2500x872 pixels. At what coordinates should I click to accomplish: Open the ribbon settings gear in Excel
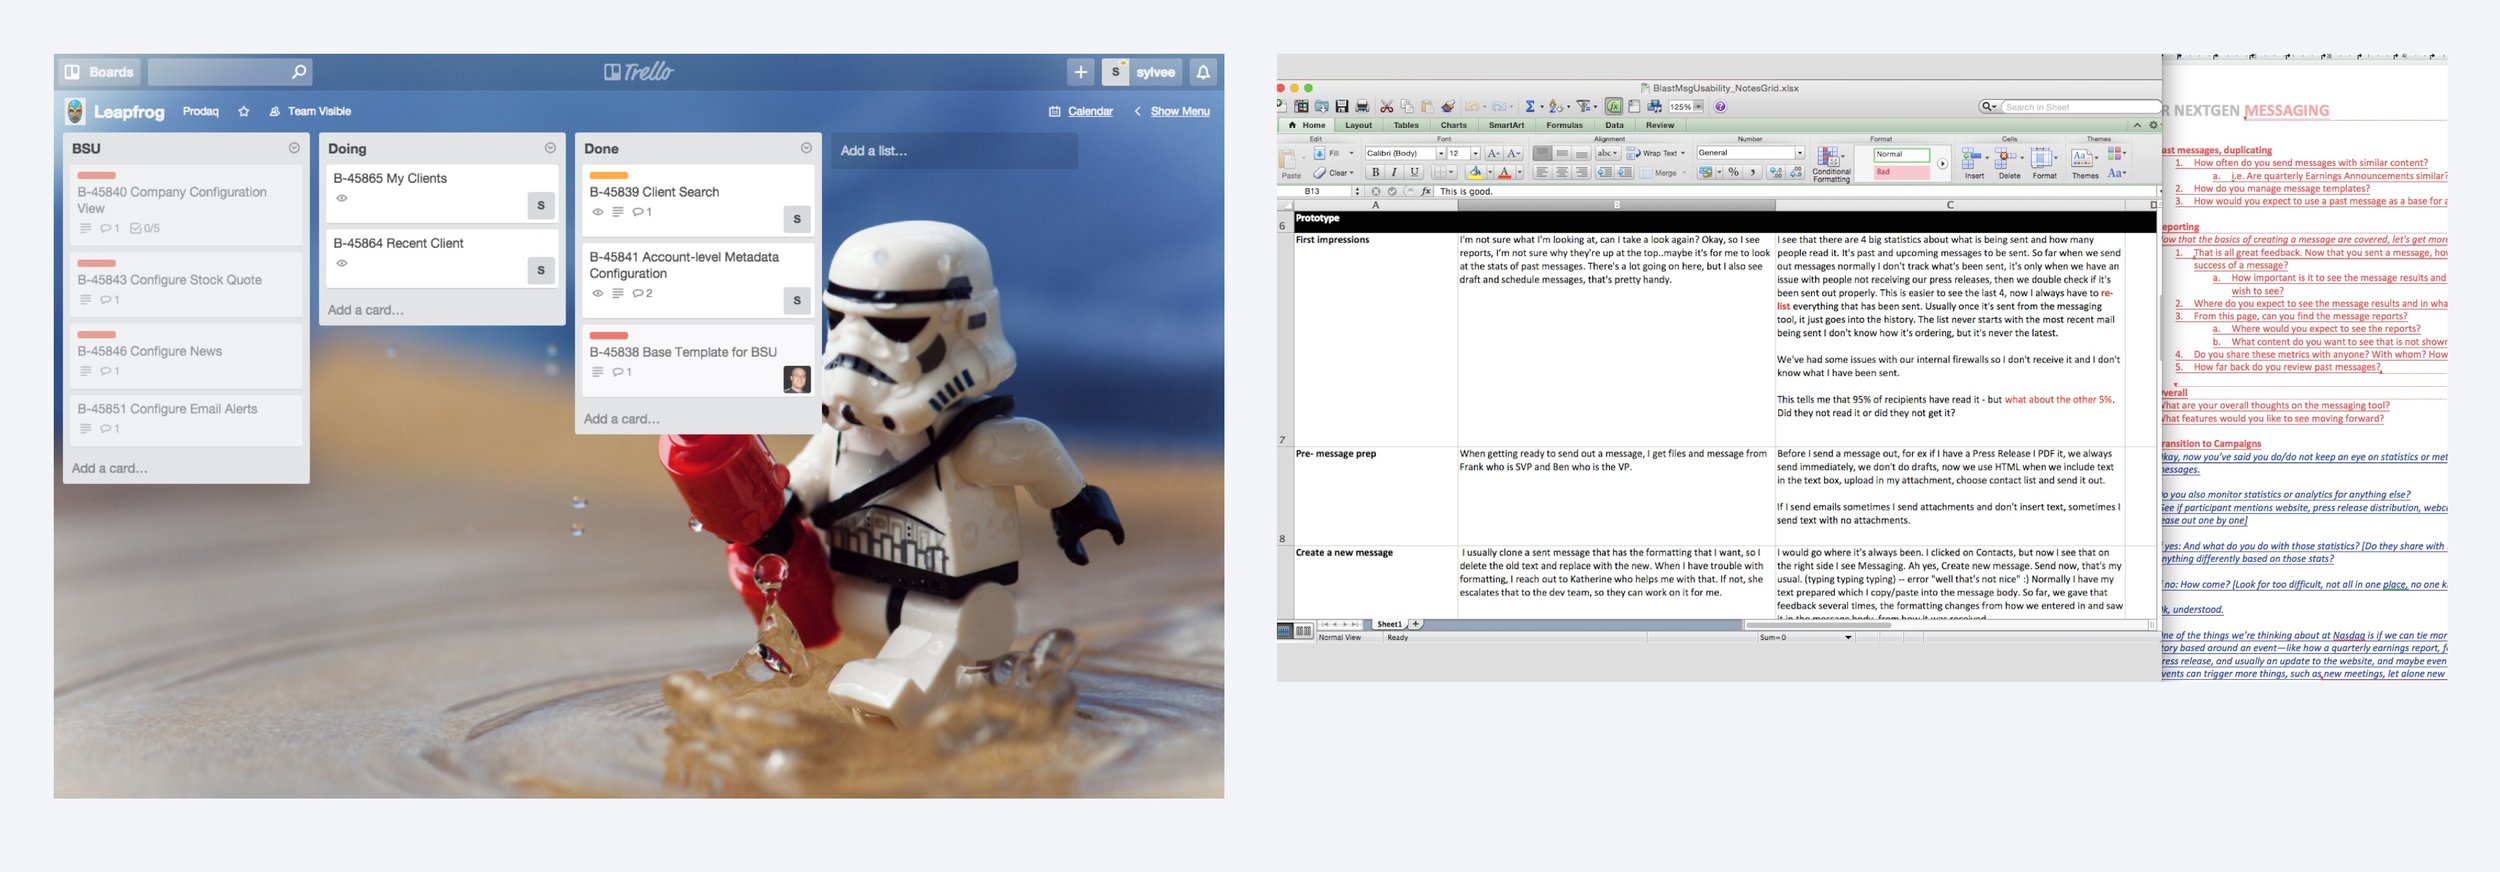click(2153, 125)
